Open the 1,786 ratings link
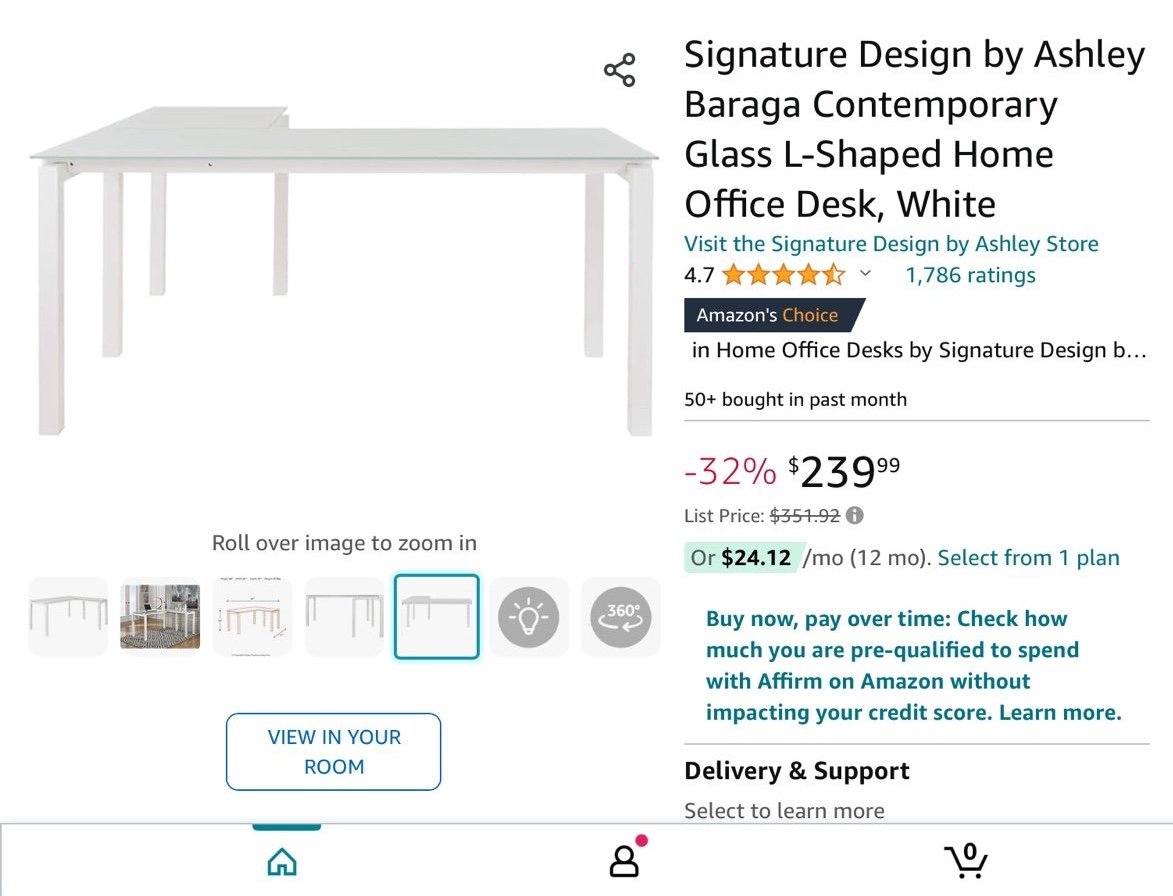 pyautogui.click(x=970, y=275)
